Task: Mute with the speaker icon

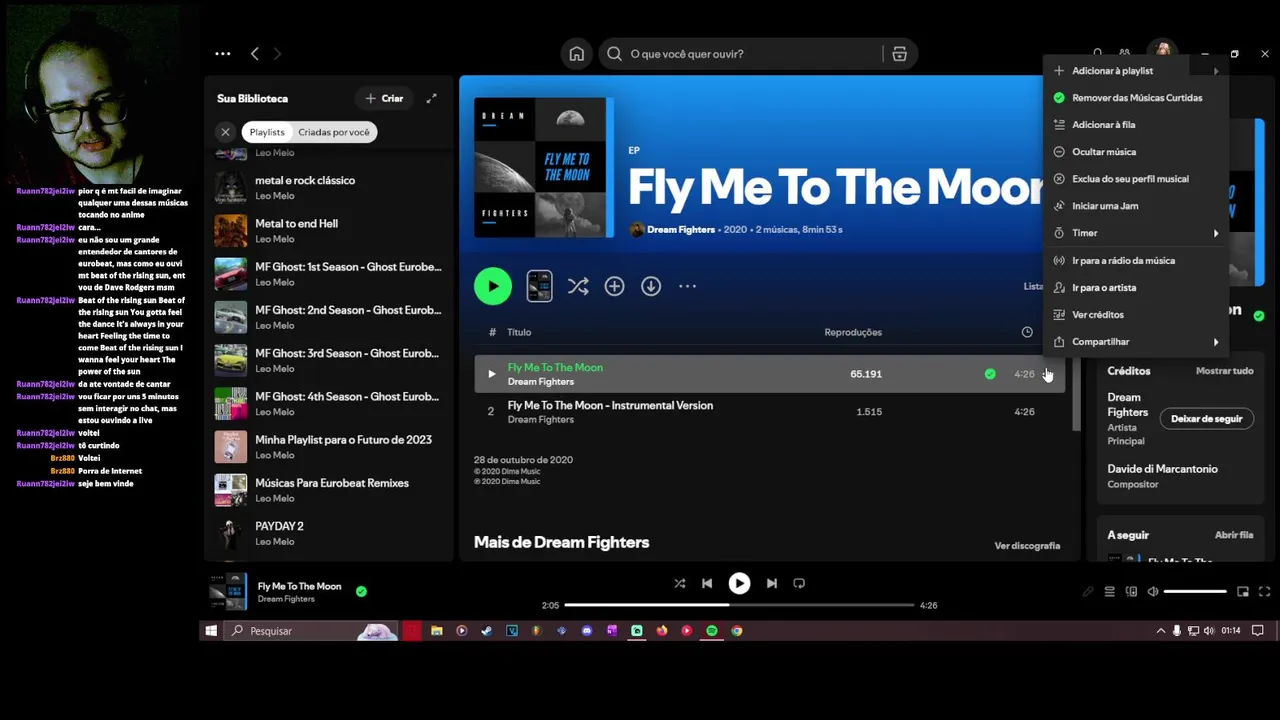Action: coord(1153,592)
